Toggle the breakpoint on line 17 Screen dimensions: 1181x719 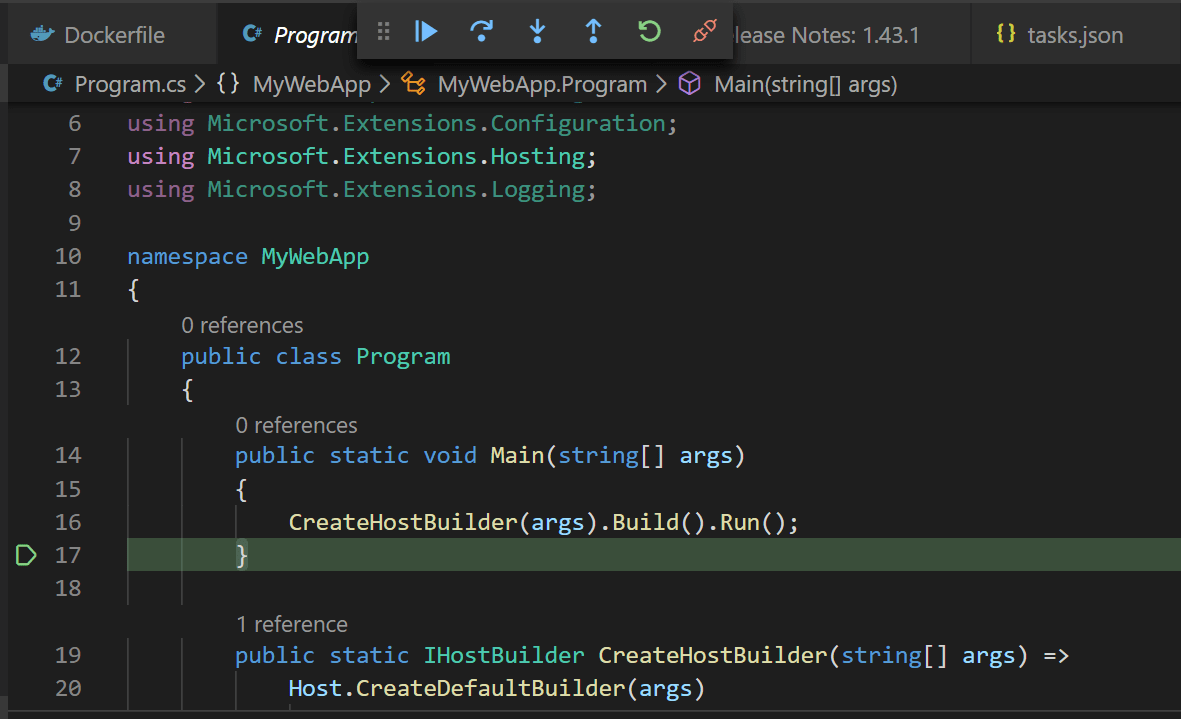[x=25, y=555]
